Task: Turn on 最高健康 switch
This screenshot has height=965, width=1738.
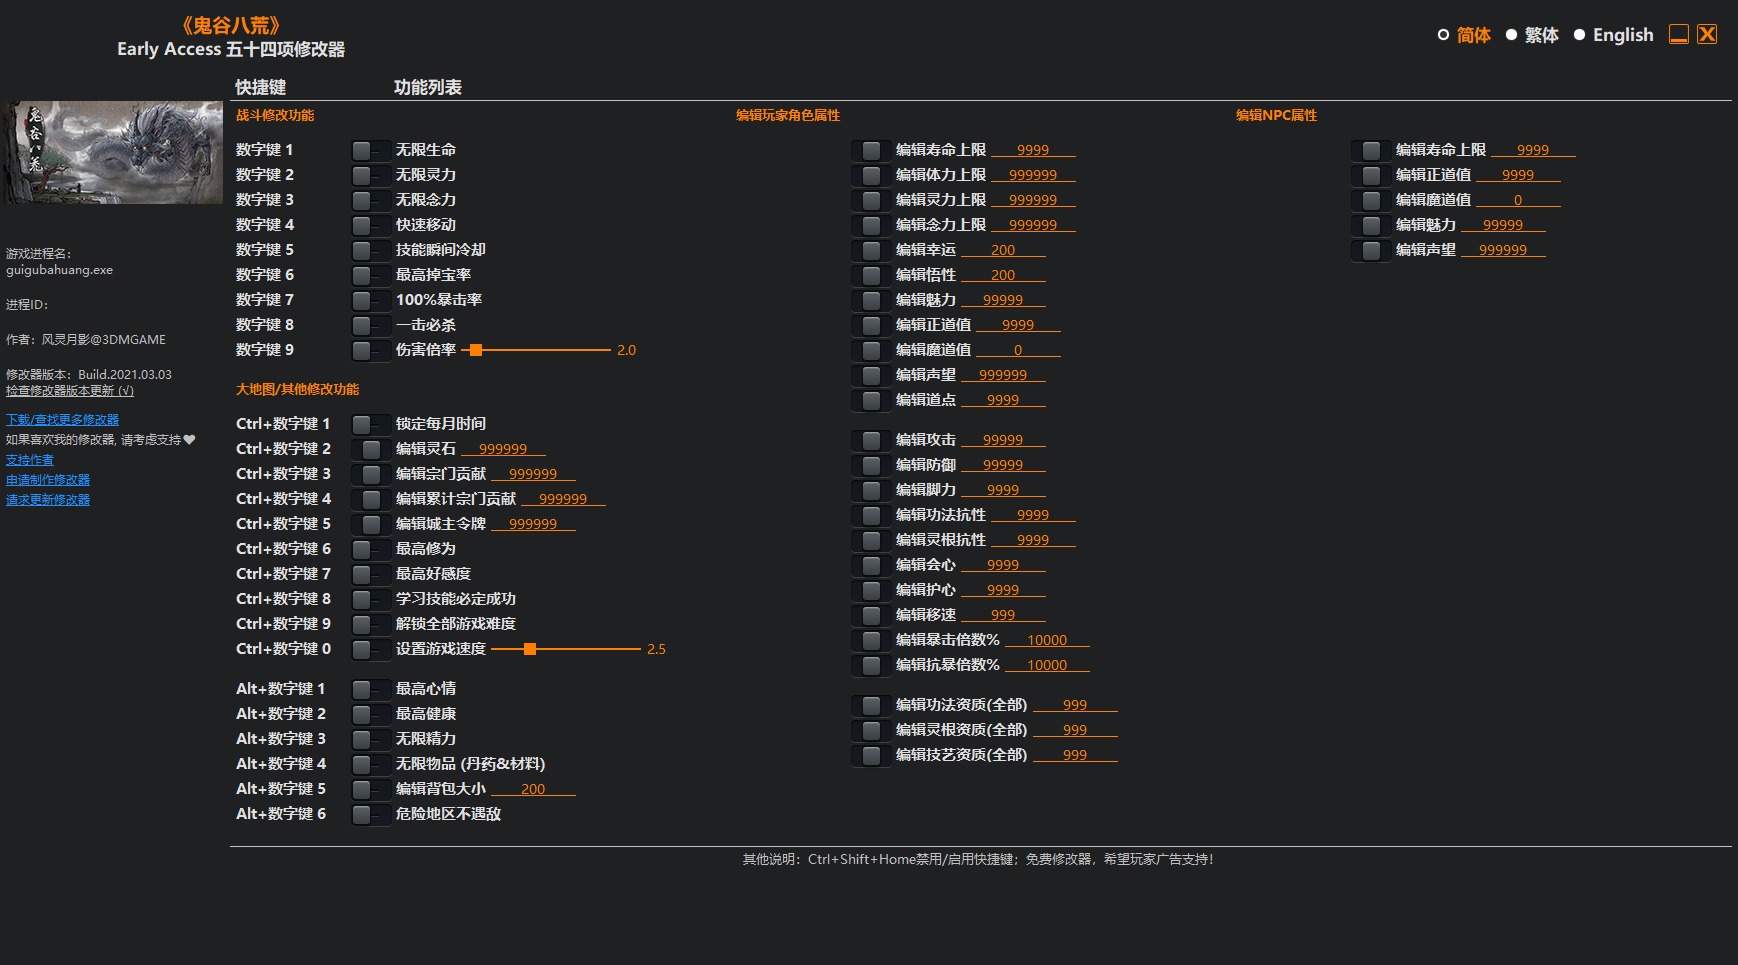Action: (x=370, y=714)
